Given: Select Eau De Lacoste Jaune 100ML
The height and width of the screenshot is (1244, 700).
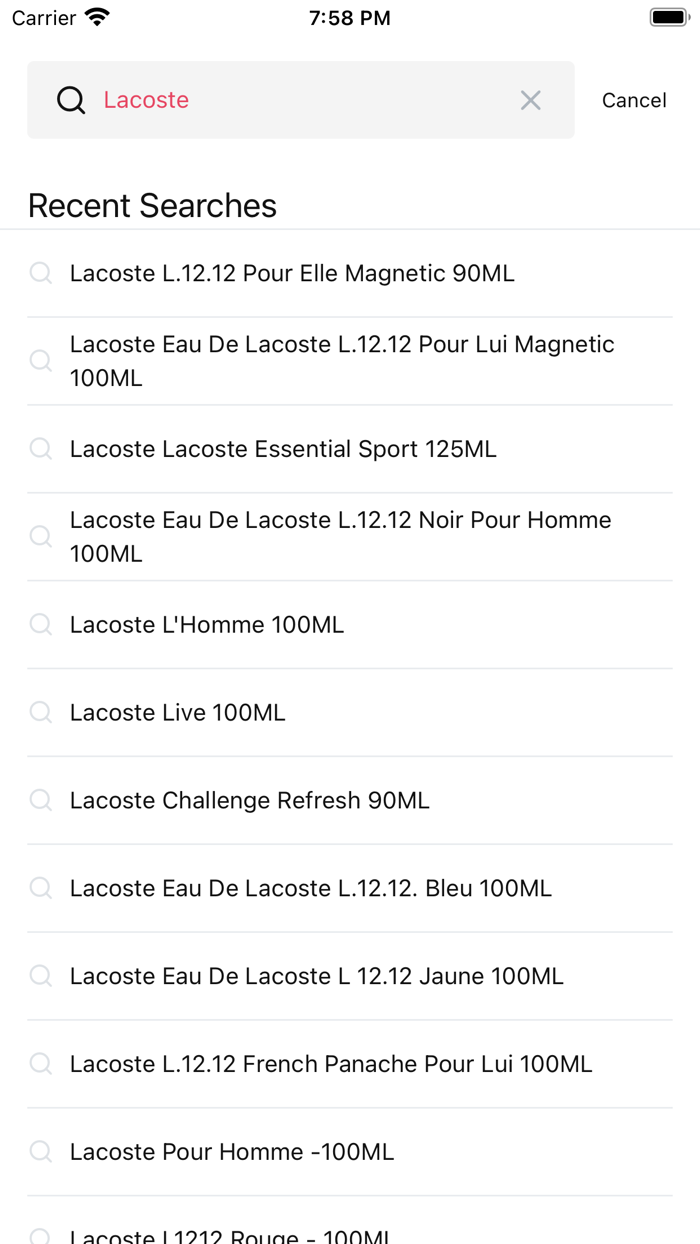Looking at the screenshot, I should click(317, 976).
